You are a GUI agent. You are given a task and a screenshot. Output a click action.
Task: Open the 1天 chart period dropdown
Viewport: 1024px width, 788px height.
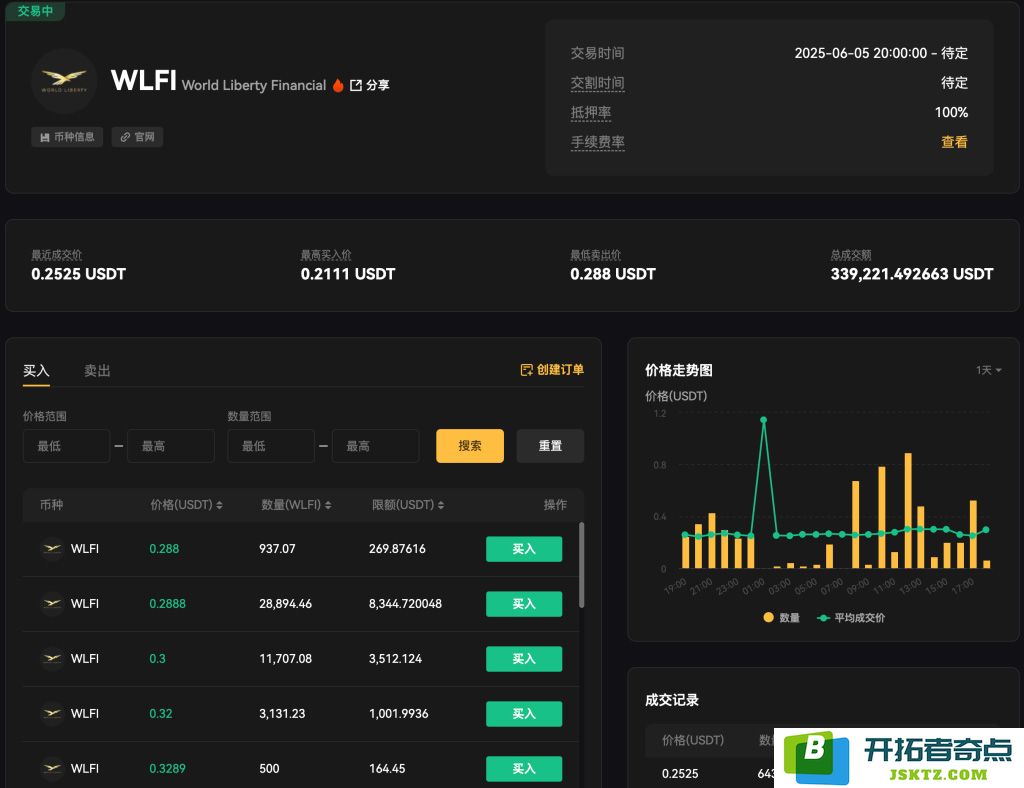[989, 370]
